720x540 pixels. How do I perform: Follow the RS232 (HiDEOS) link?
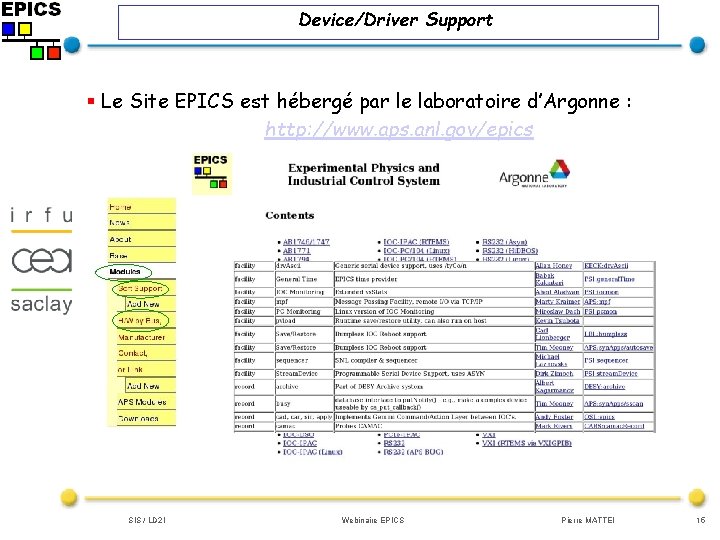coord(510,251)
